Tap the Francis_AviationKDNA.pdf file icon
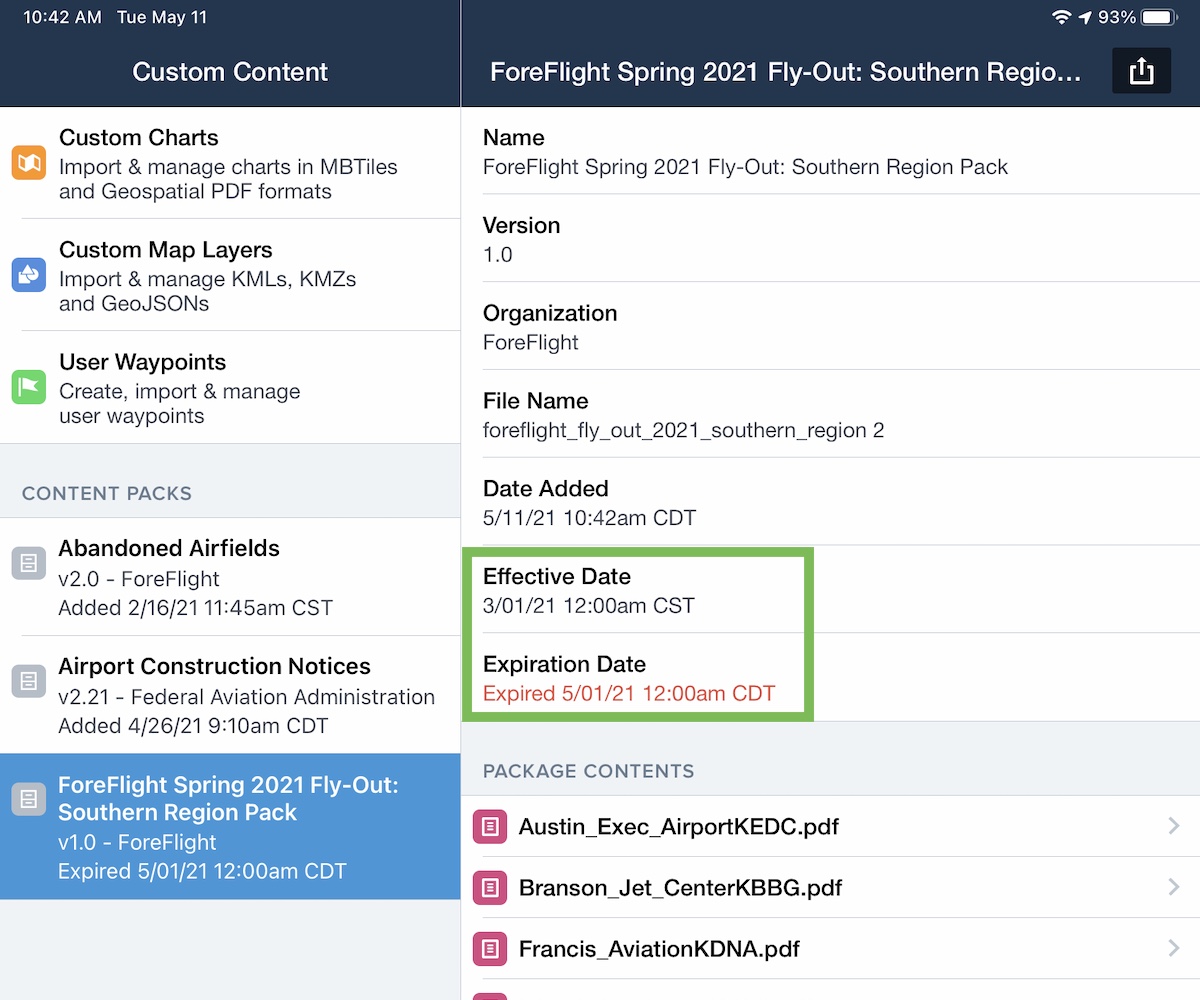The height and width of the screenshot is (1000, 1200). [490, 949]
